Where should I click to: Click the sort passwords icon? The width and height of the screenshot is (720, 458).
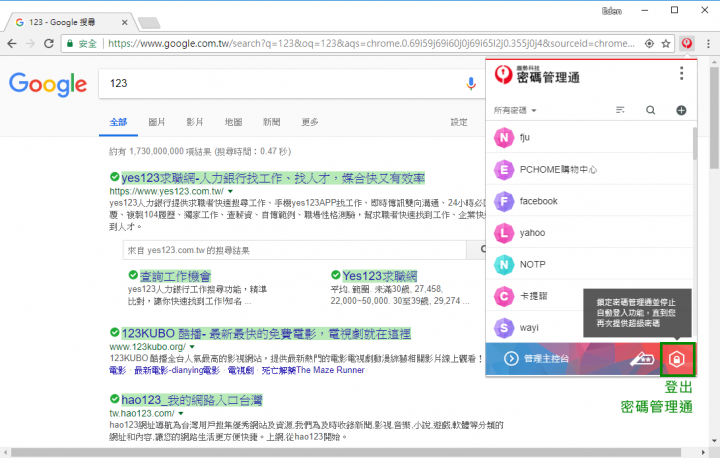tap(620, 110)
